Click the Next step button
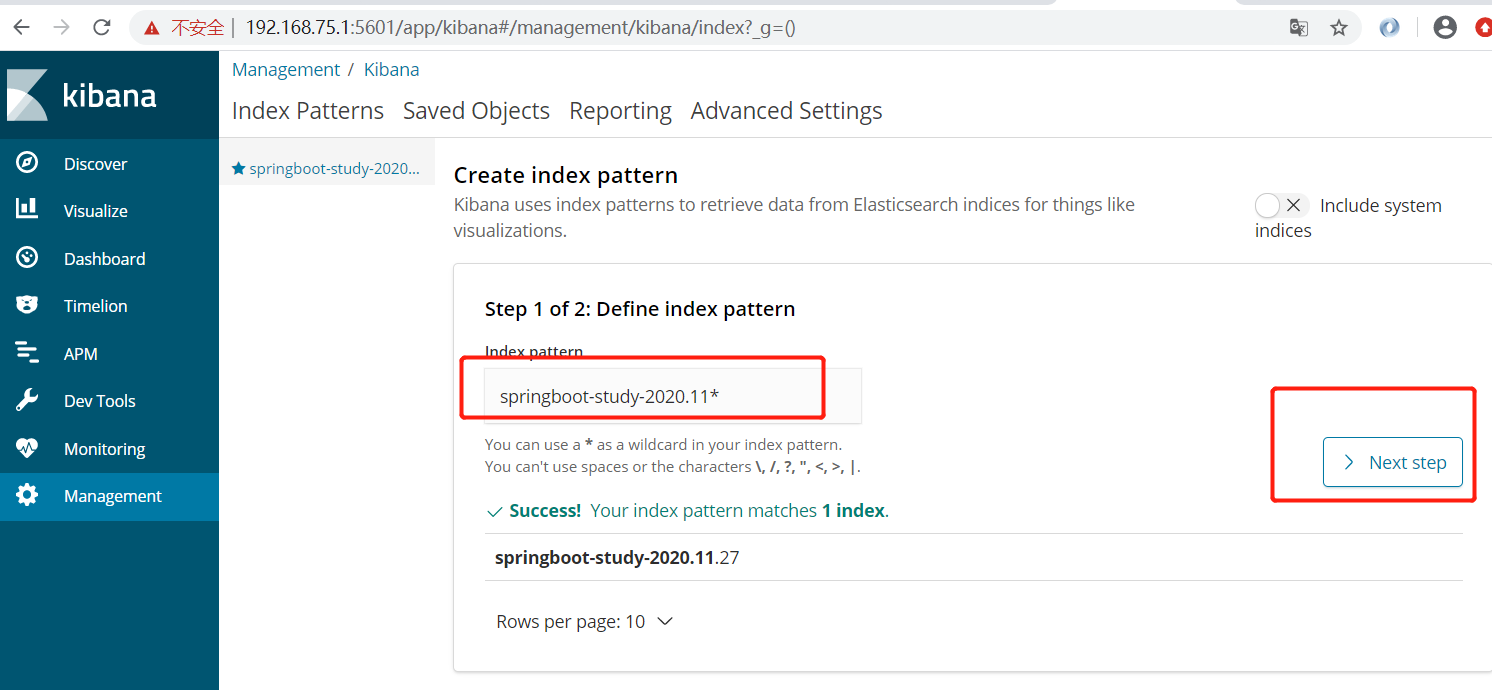The height and width of the screenshot is (690, 1492). (x=1393, y=462)
